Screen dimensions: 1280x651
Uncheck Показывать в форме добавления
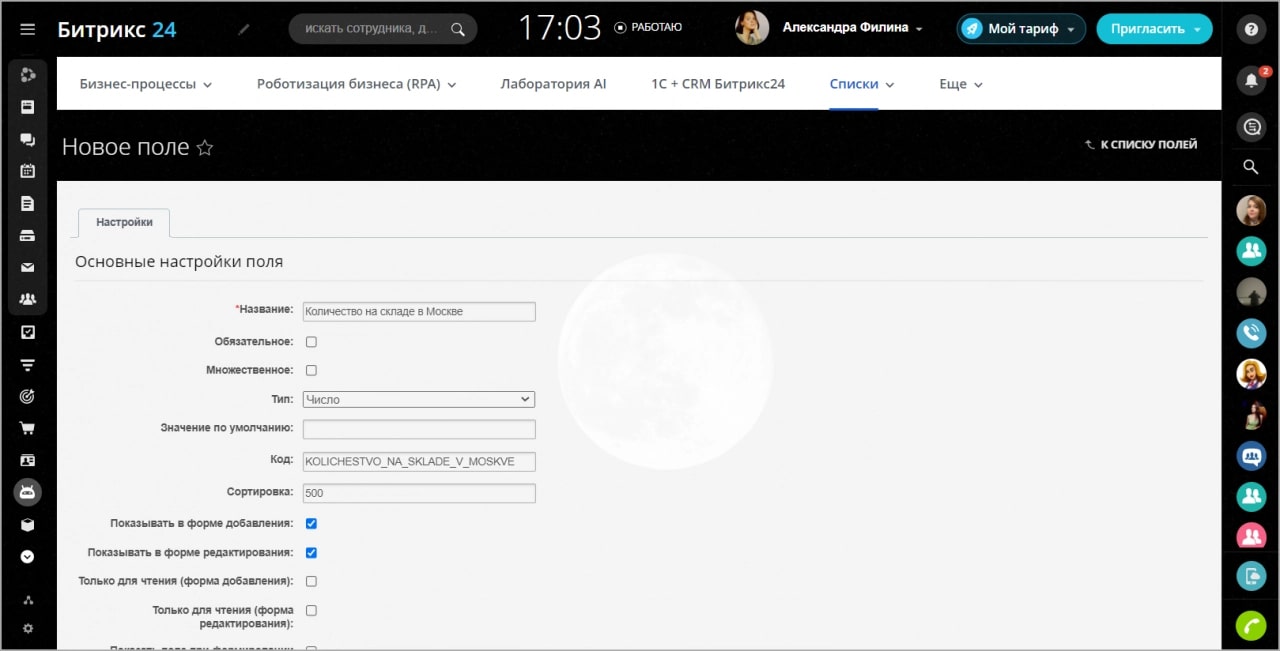[x=311, y=523]
